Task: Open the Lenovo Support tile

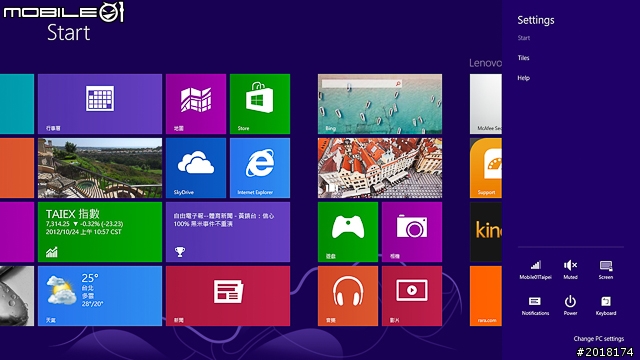Action: [x=486, y=168]
